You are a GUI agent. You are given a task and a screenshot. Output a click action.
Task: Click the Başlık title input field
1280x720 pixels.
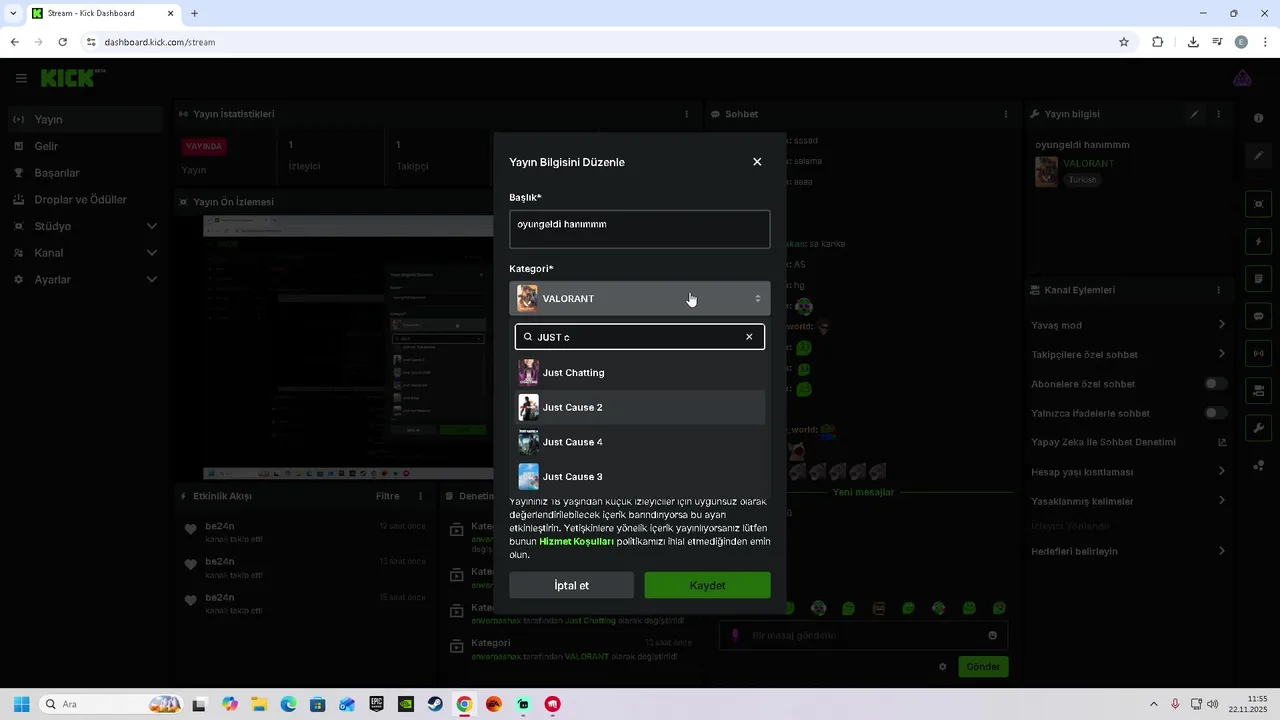640,229
